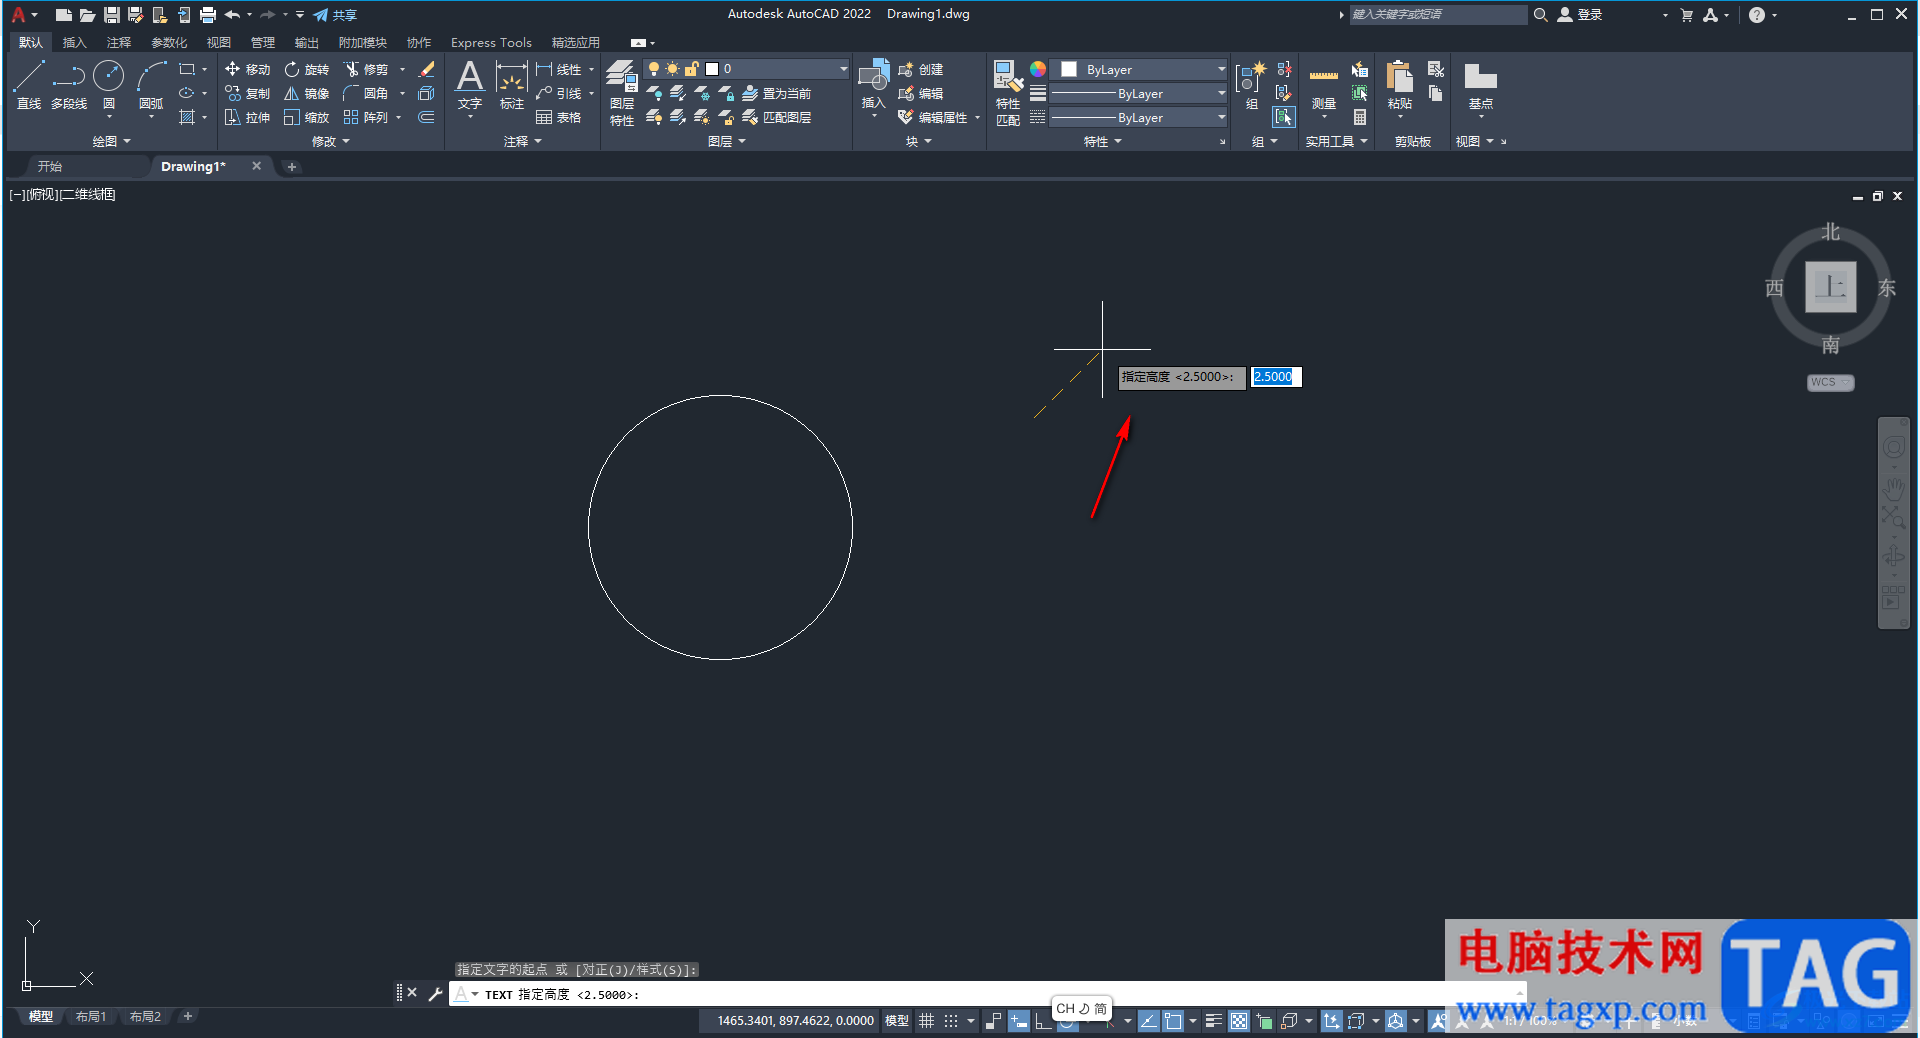Click the Rectangle tool icon

(x=187, y=69)
